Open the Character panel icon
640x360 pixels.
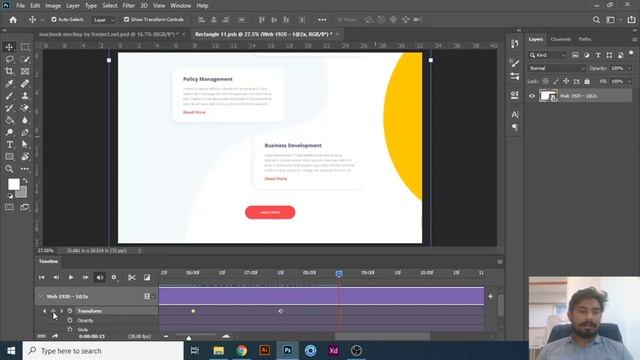pyautogui.click(x=515, y=115)
